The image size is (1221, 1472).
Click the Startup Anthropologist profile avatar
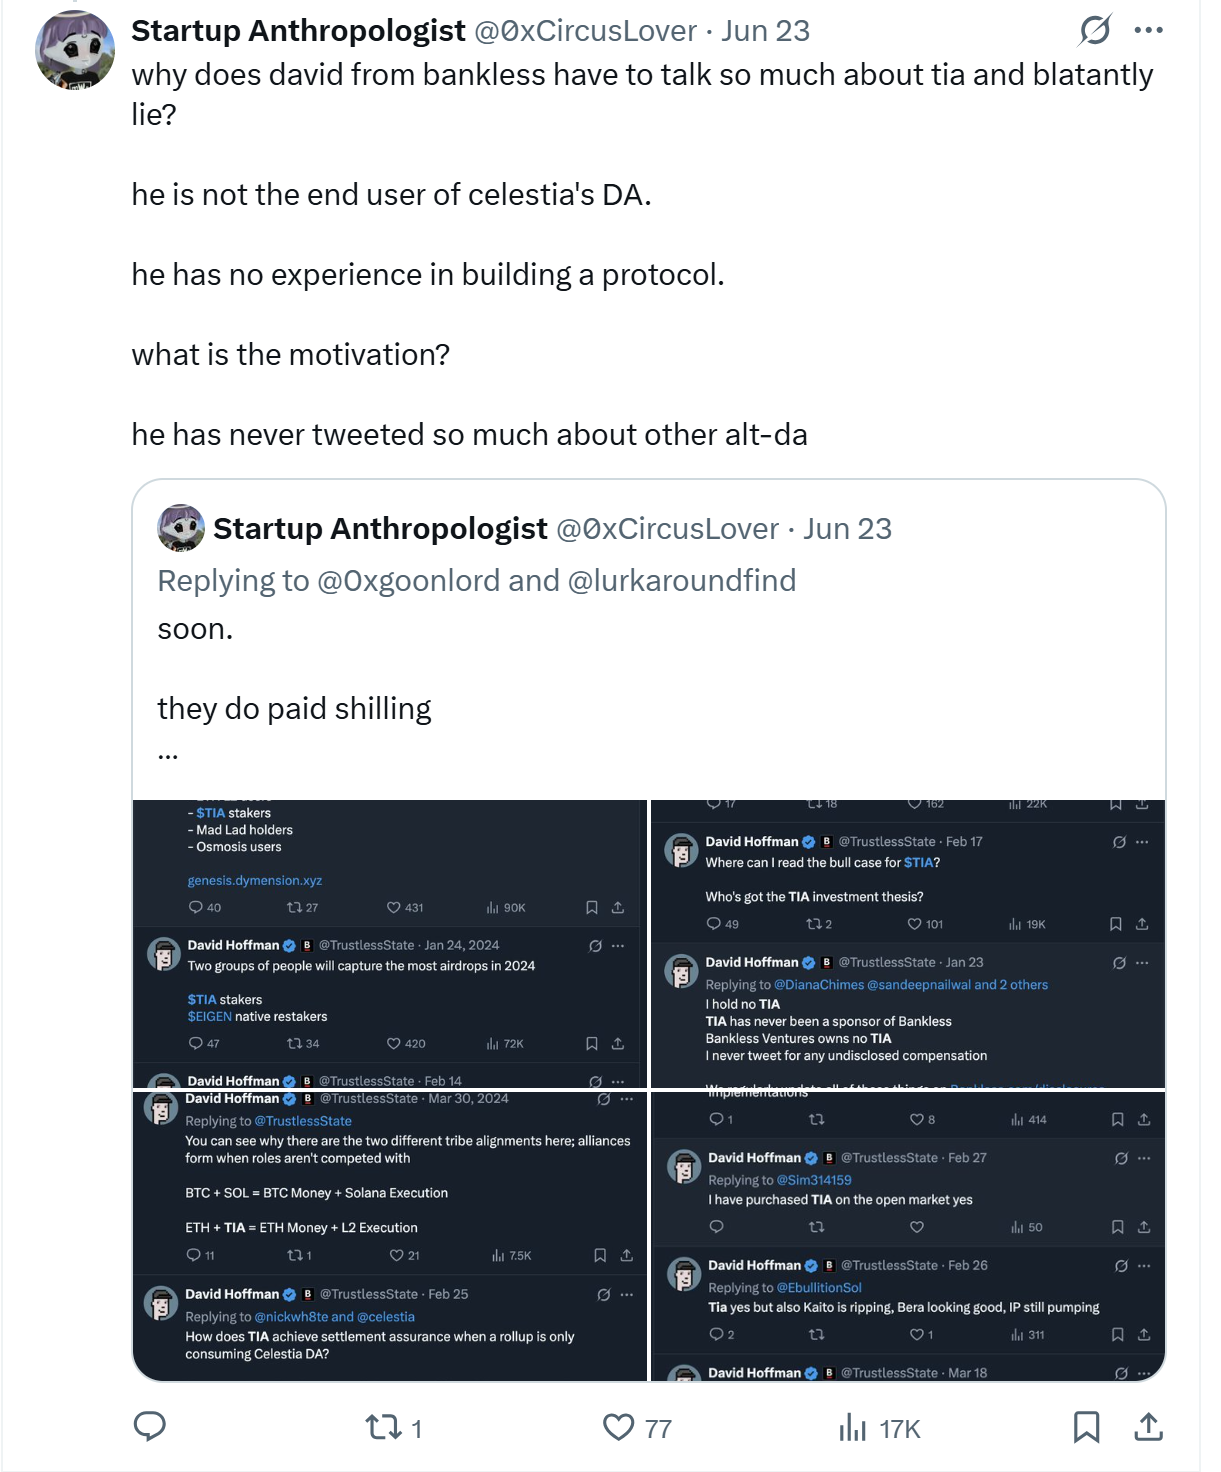[75, 50]
